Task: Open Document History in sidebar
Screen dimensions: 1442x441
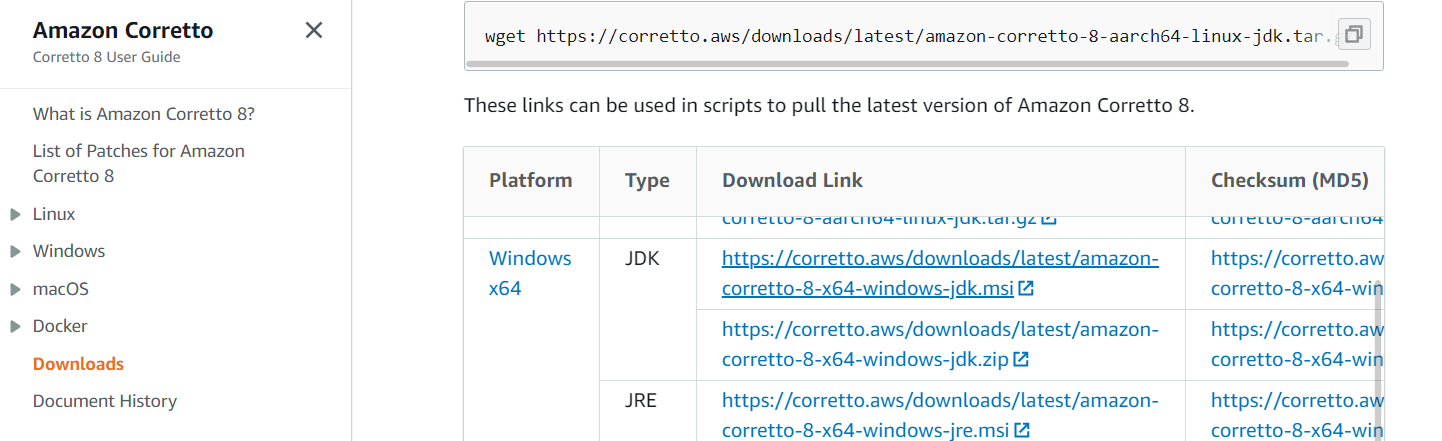Action: 105,401
